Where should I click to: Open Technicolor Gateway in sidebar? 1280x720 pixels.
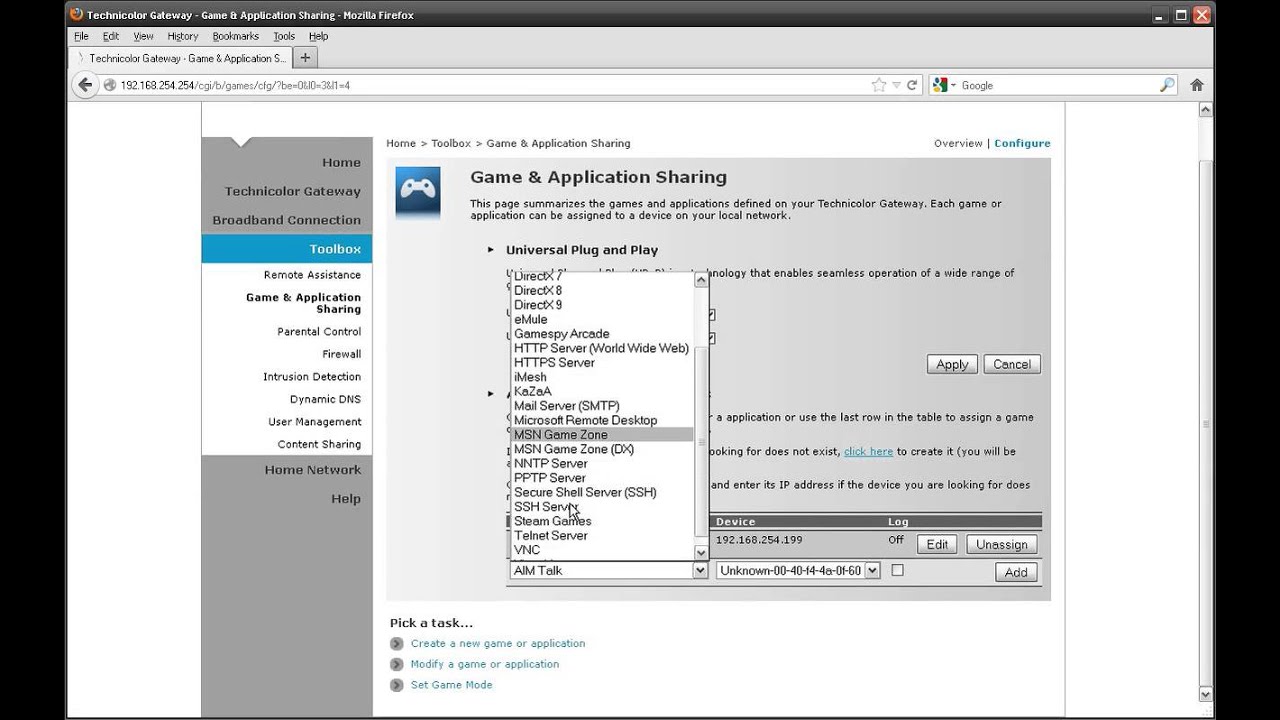[x=293, y=191]
